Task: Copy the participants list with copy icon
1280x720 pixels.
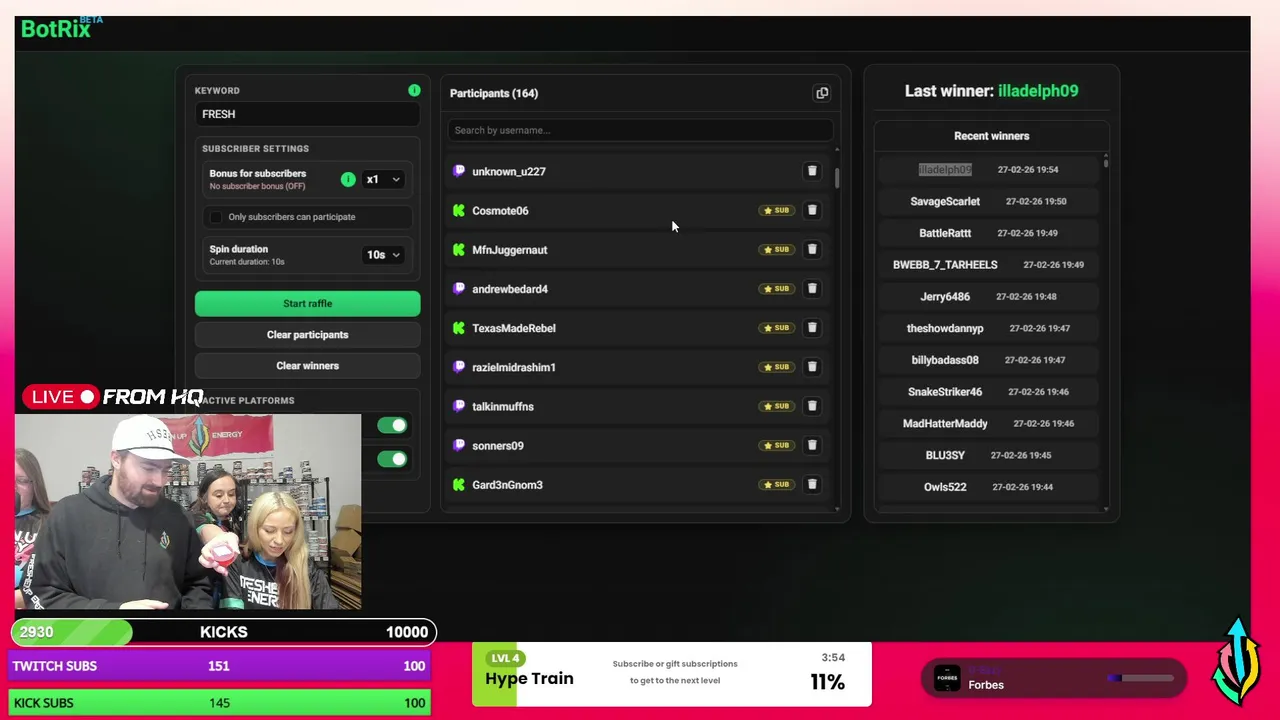Action: 822,93
